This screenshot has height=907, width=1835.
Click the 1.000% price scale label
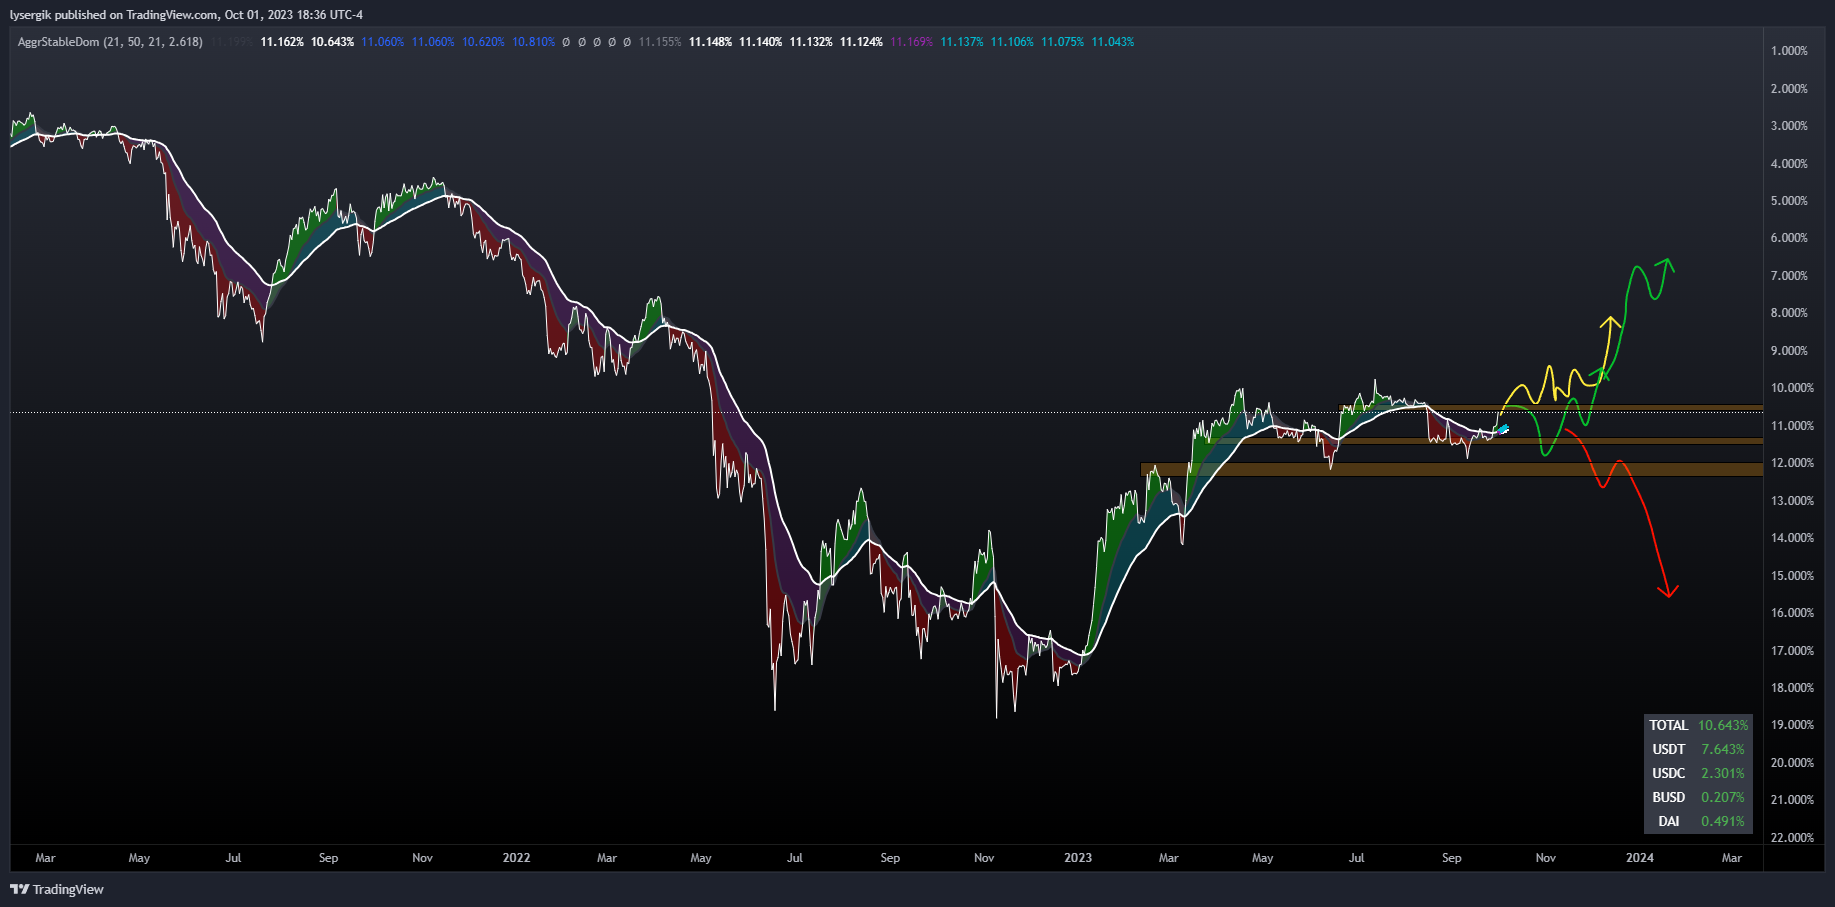coord(1789,51)
